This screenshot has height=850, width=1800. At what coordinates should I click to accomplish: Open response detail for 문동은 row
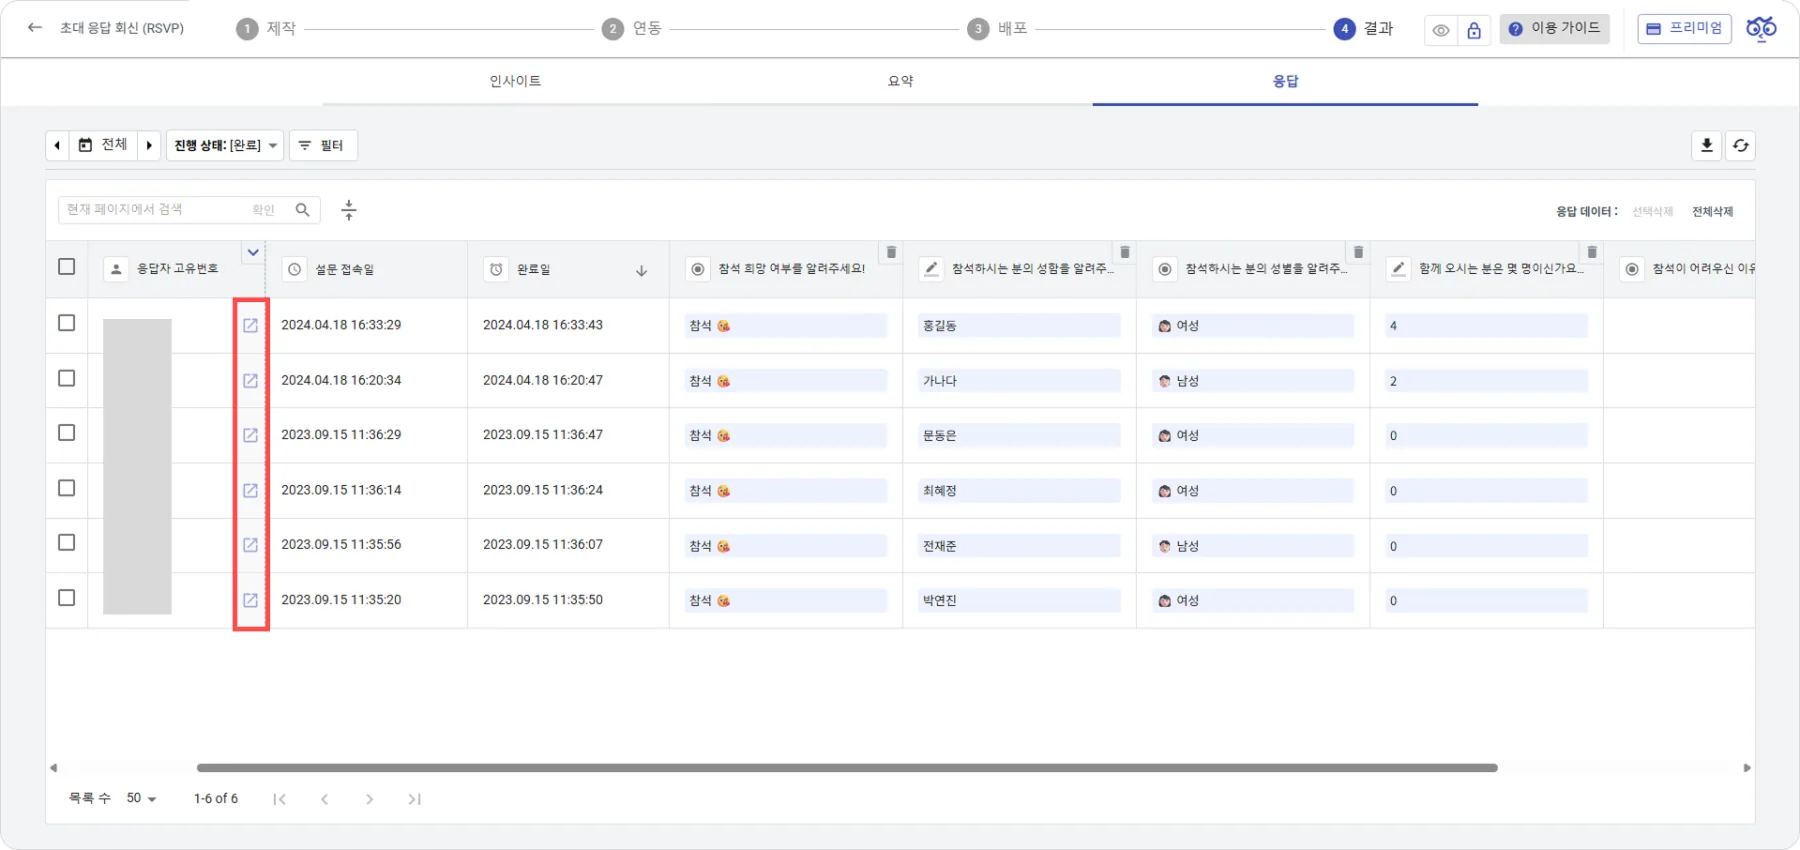250,435
